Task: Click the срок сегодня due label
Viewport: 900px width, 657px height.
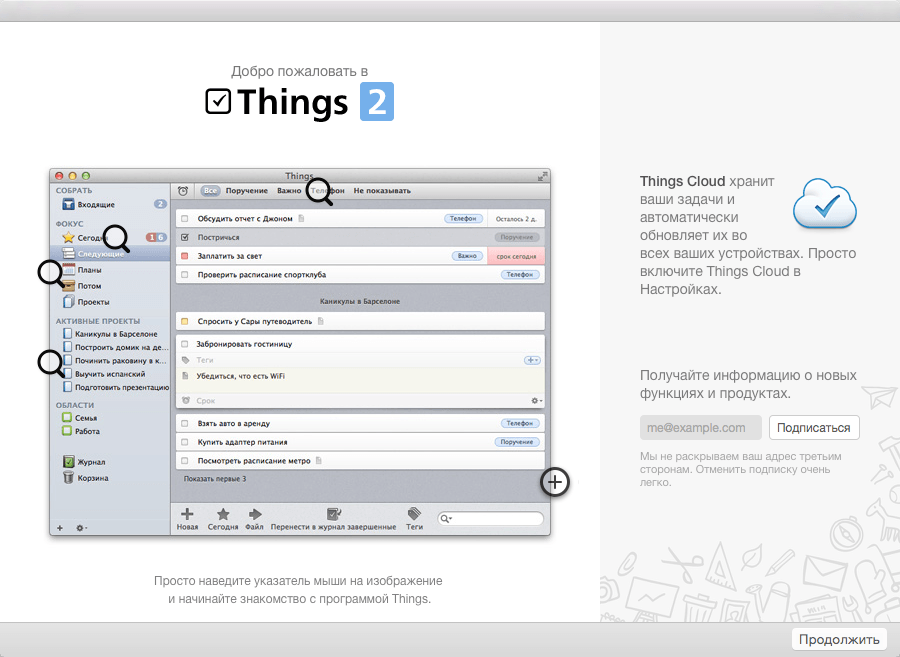Action: (x=516, y=256)
